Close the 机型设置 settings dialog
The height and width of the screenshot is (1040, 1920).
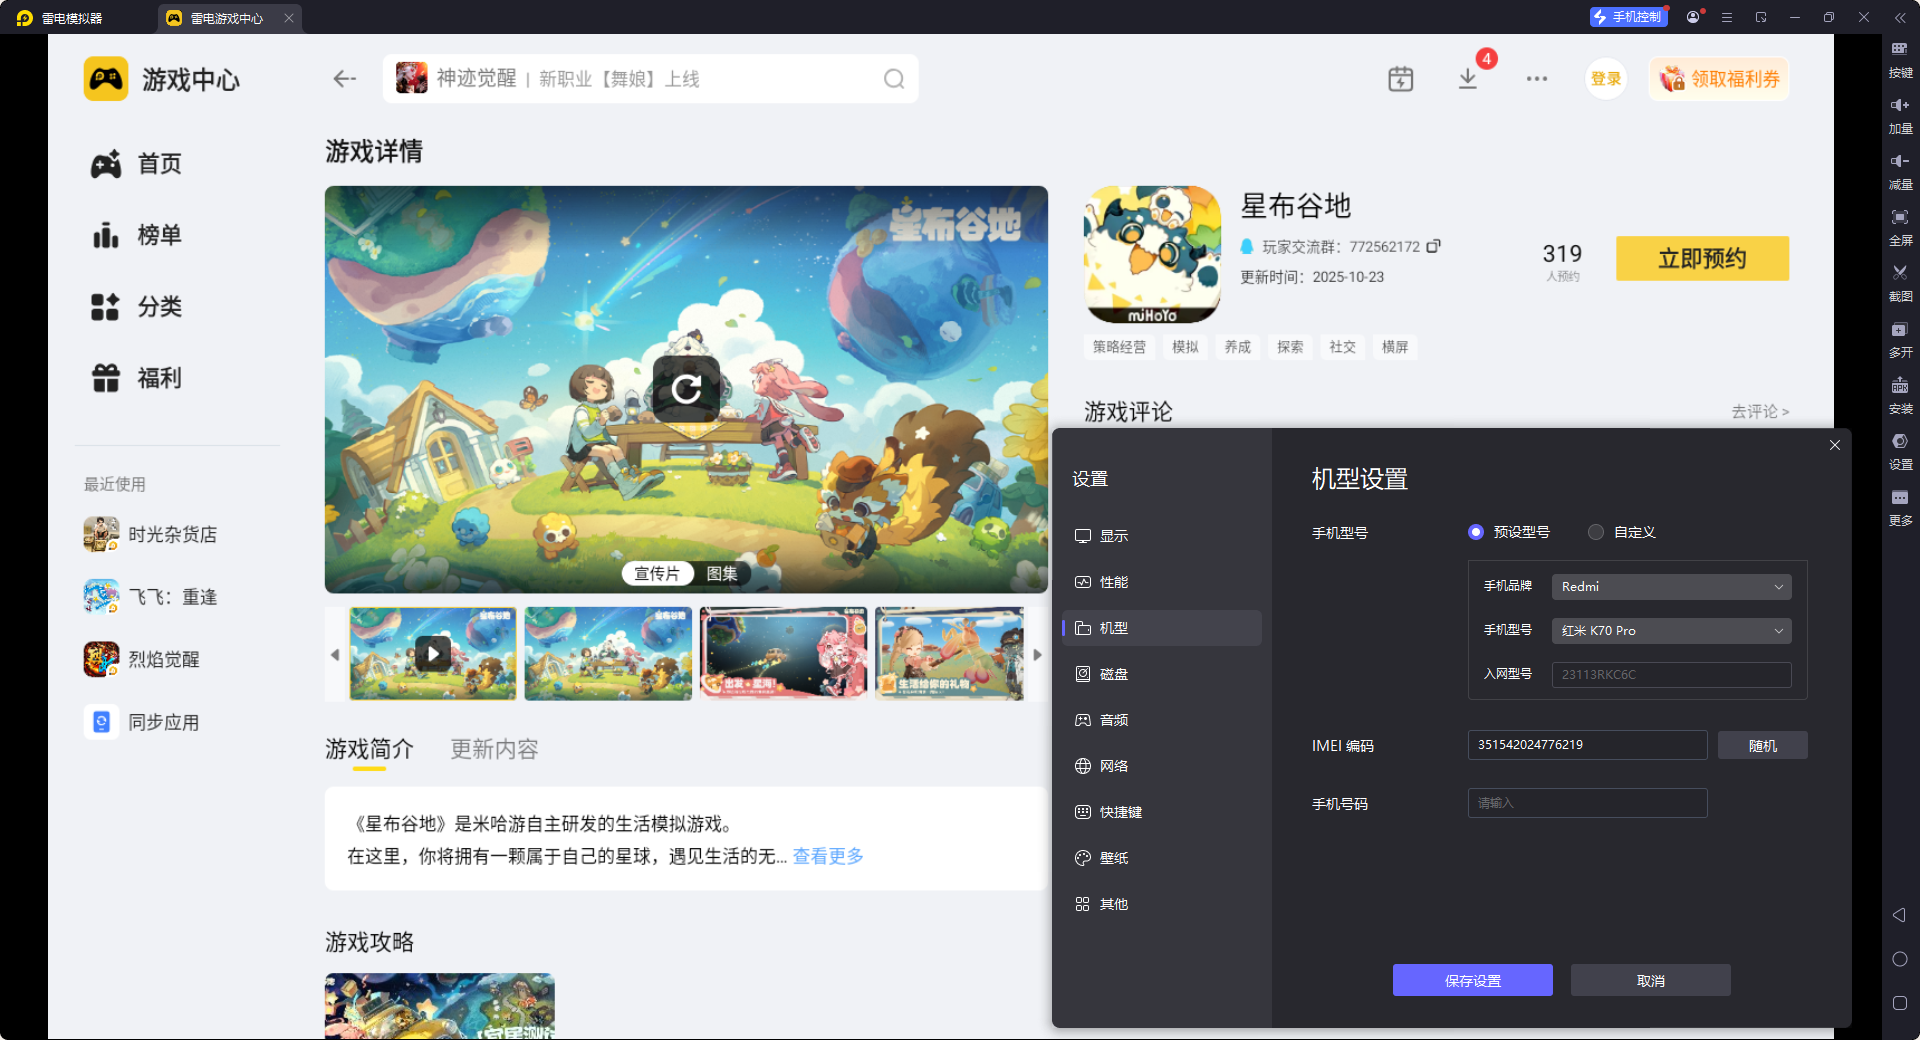point(1835,445)
